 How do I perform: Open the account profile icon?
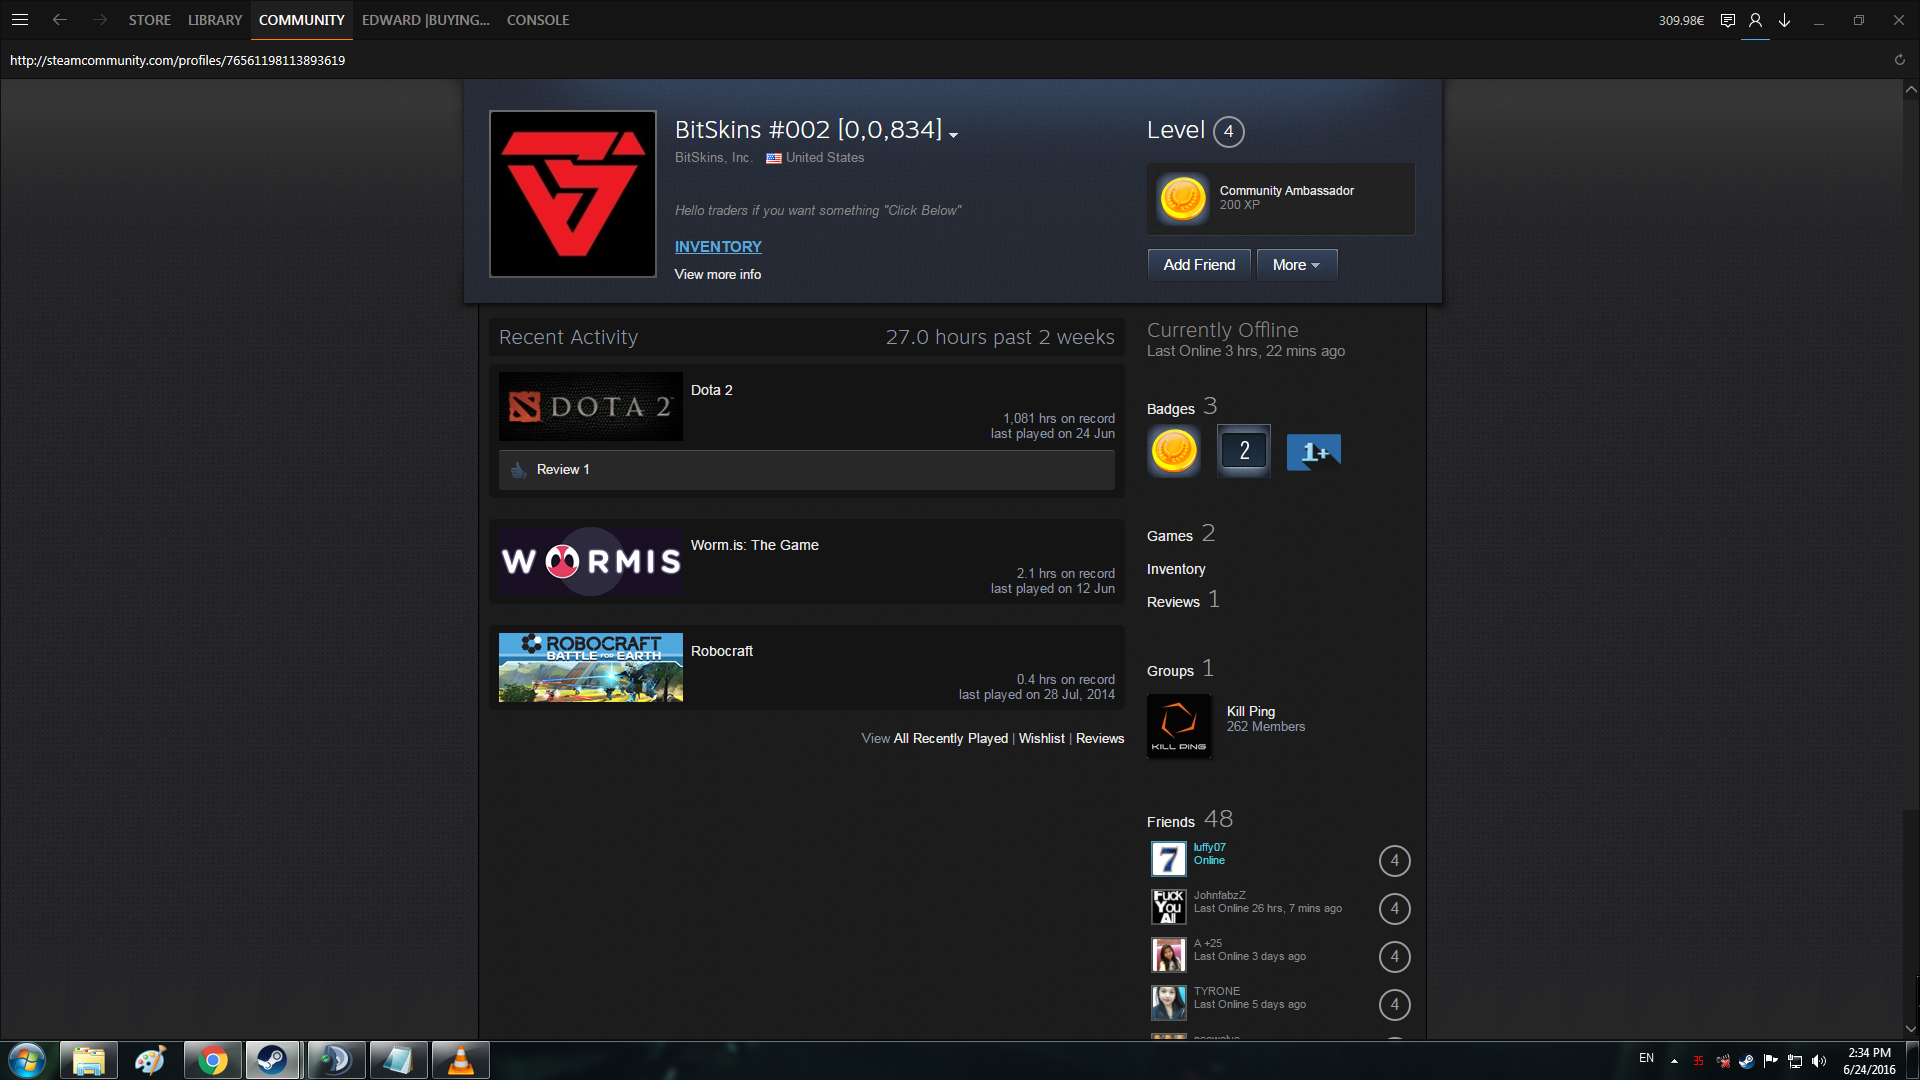(1755, 20)
